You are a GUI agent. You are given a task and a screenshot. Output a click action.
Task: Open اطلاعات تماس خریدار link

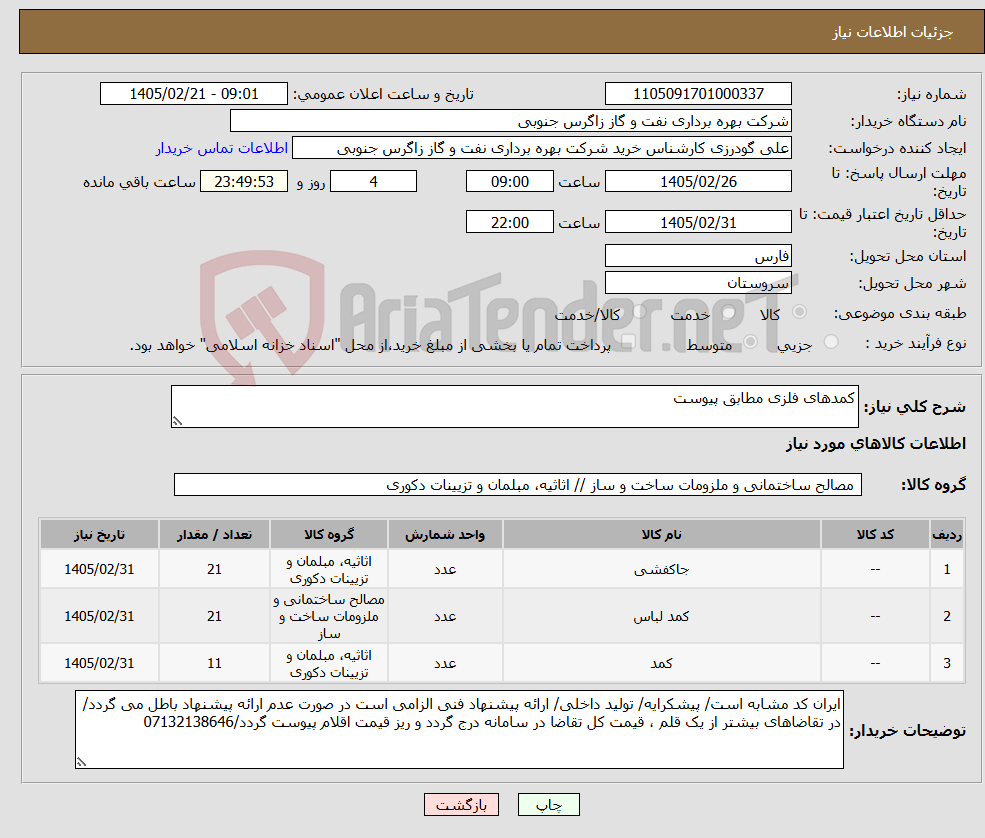(222, 148)
